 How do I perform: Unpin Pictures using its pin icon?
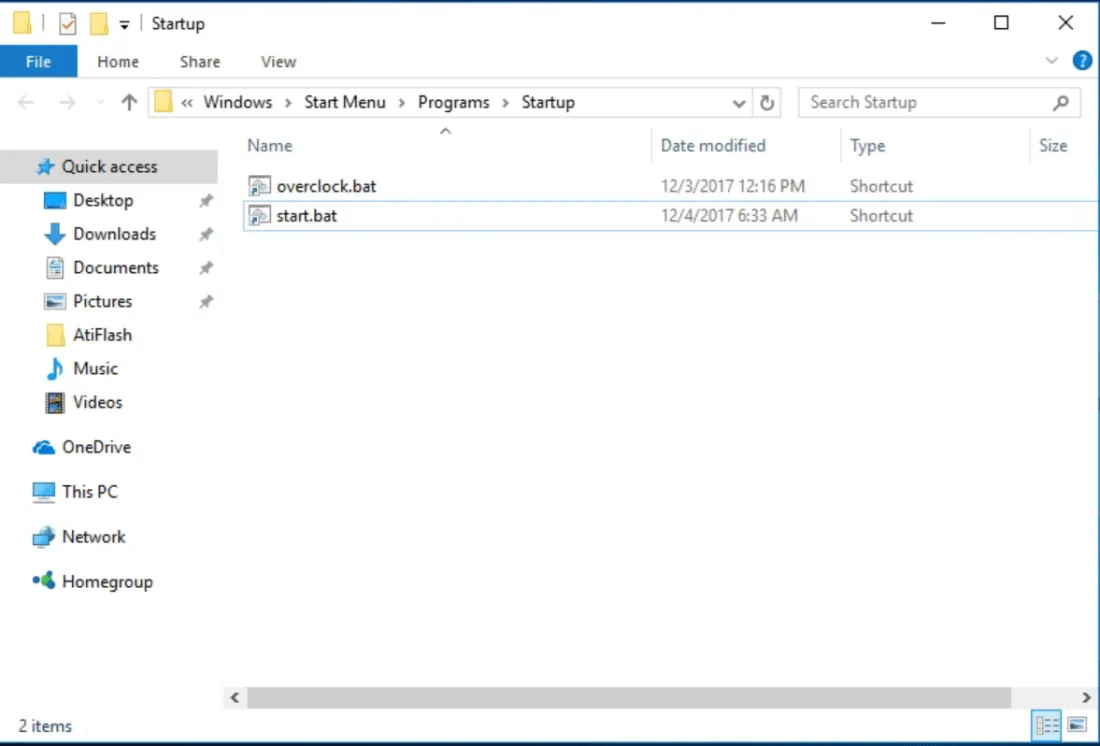[206, 302]
